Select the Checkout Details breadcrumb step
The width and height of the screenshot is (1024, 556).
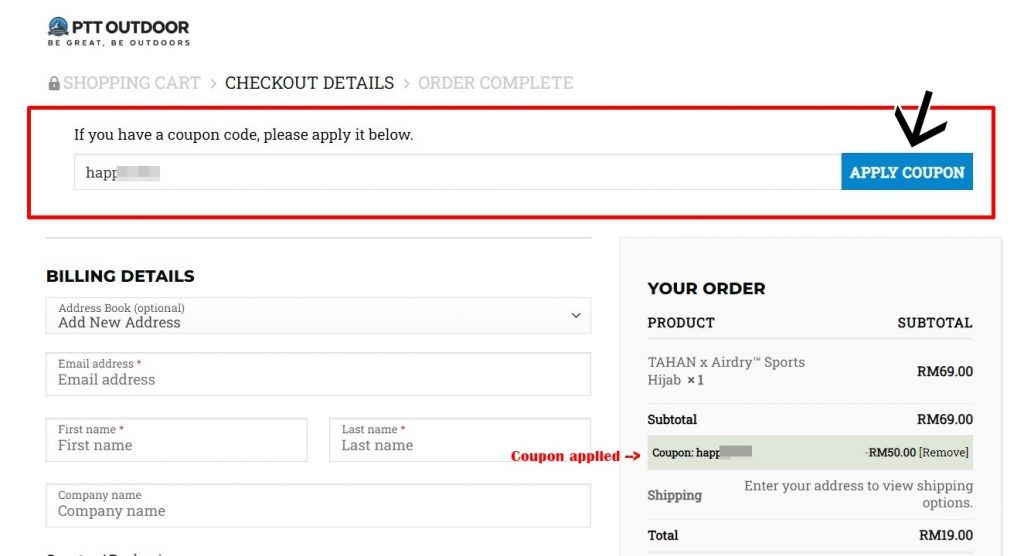point(309,83)
